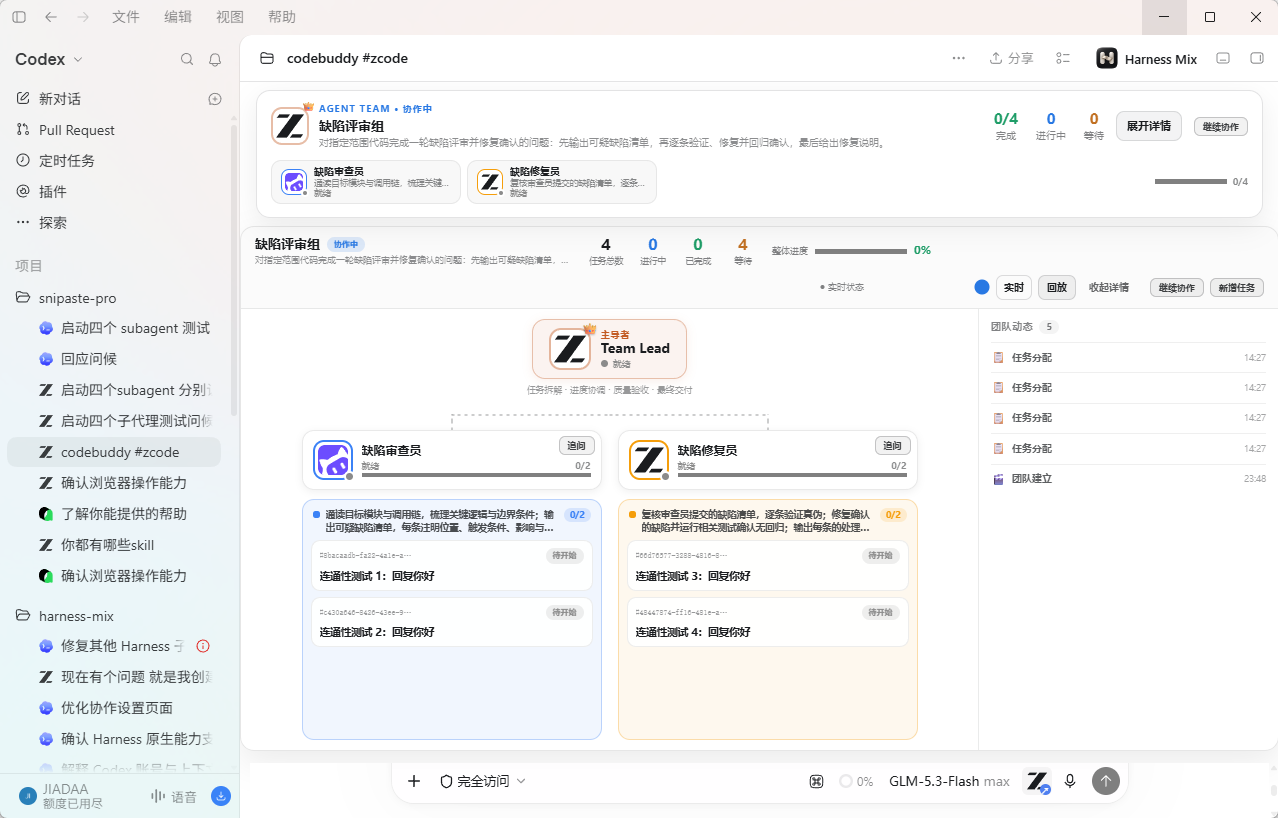Toggle the sidebar panel icon
The width and height of the screenshot is (1278, 818).
coord(19,17)
